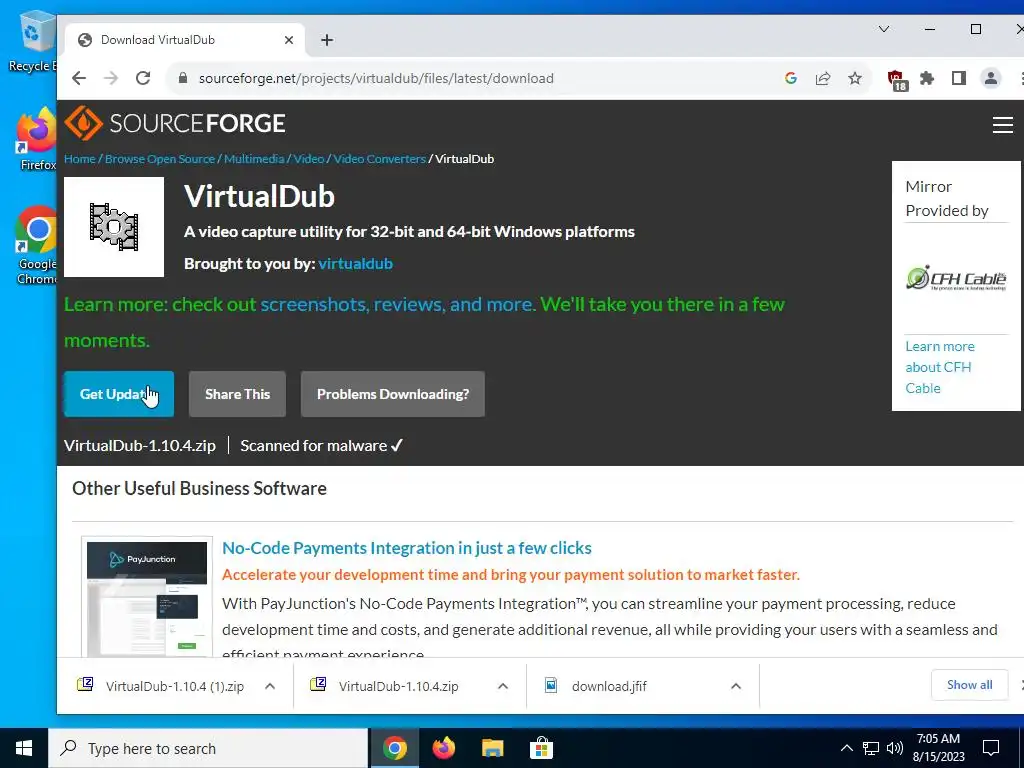Click the Google icon in address bar

pyautogui.click(x=791, y=78)
